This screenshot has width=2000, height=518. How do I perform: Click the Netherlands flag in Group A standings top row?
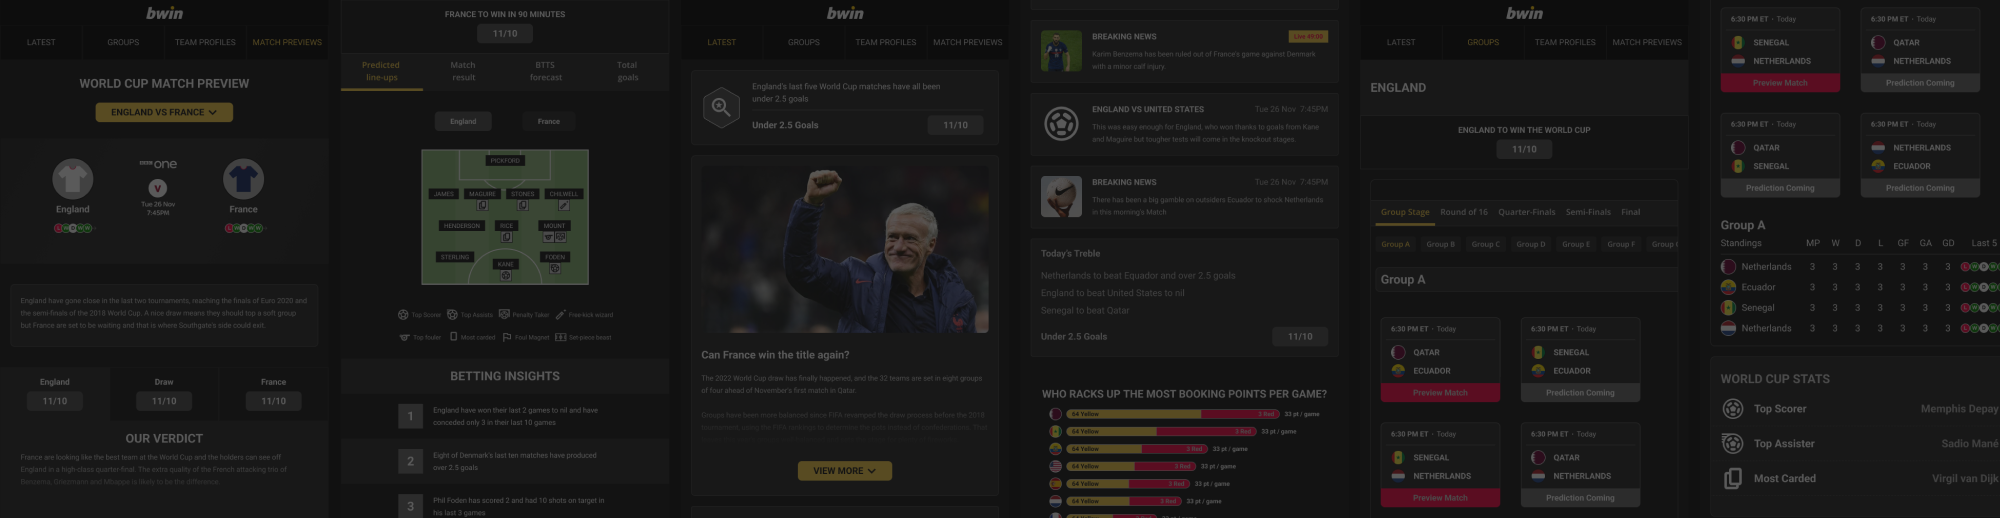click(1728, 267)
